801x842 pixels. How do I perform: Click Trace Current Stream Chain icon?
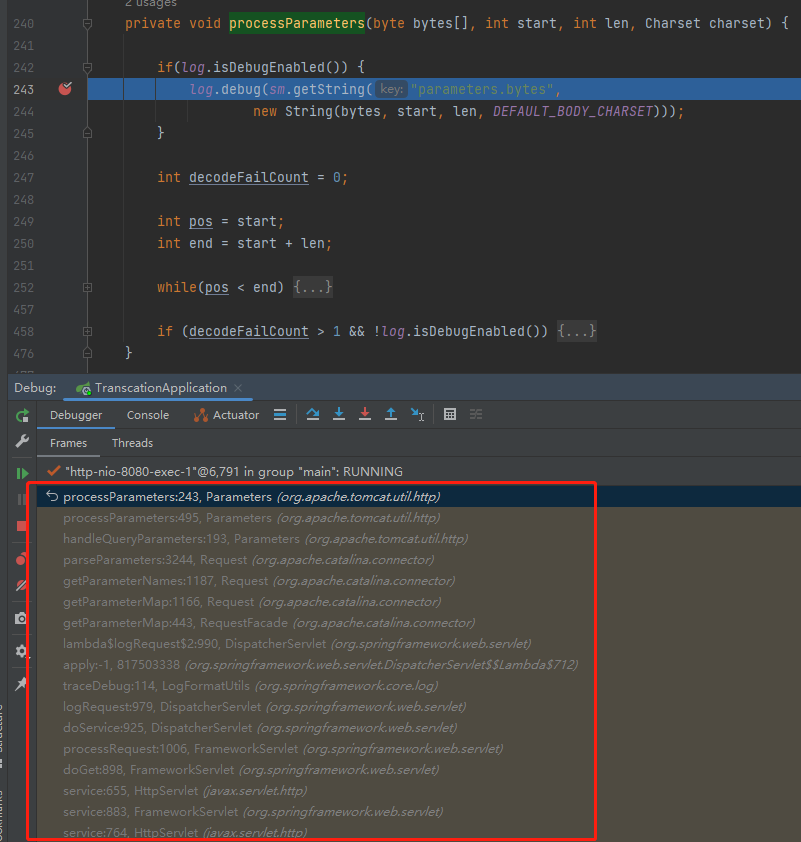click(476, 414)
